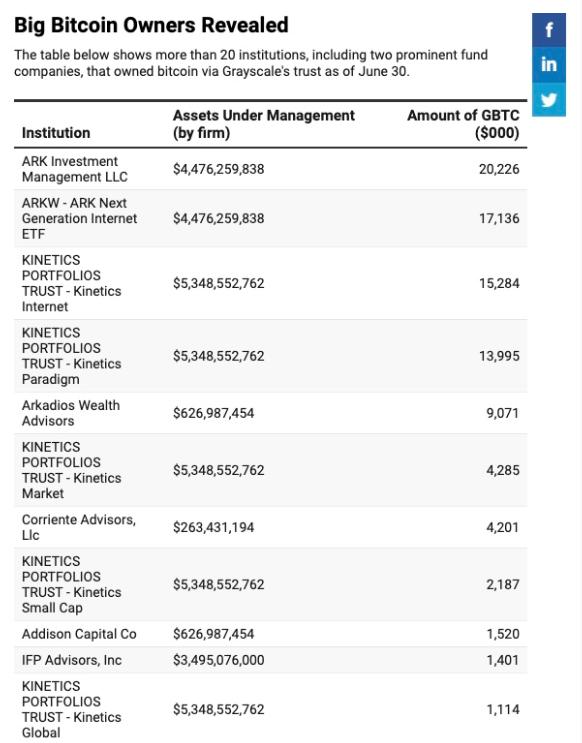Viewport: 582px width, 743px height.
Task: Click the 20,226 GBTC amount cell
Action: tap(499, 169)
